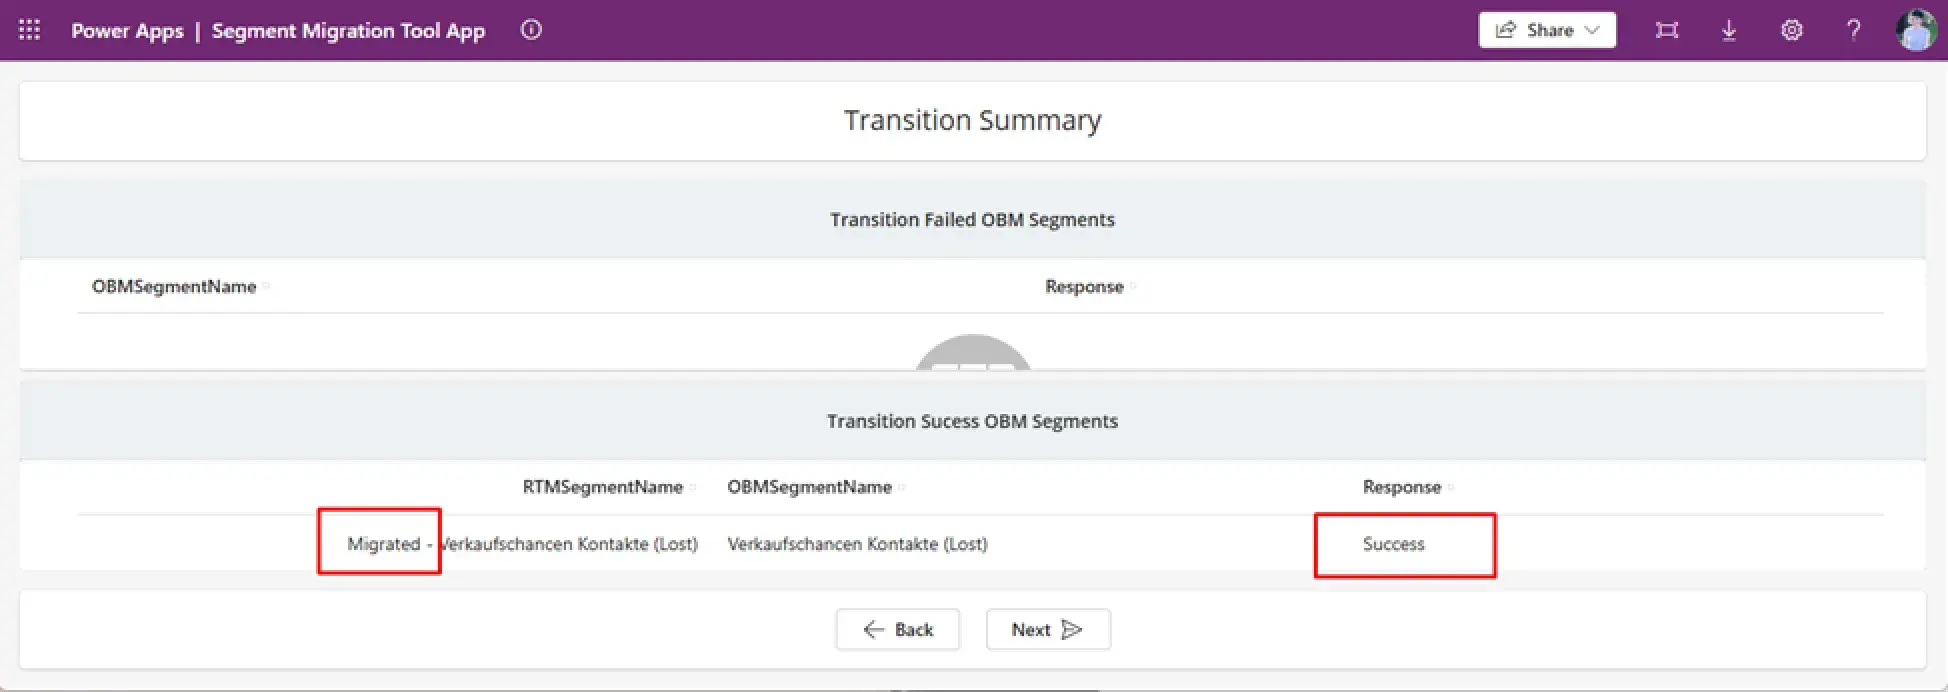Sort by the OBMSegmentName header in the failed table
Image resolution: width=1948 pixels, height=692 pixels.
click(174, 287)
